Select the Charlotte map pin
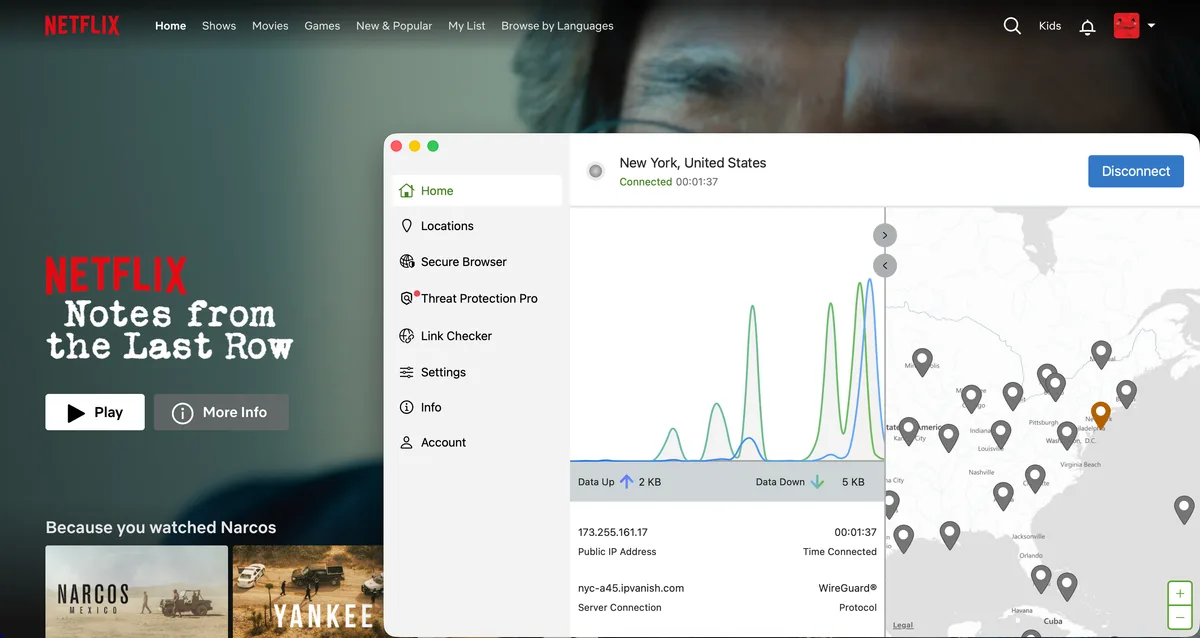 click(x=1035, y=477)
